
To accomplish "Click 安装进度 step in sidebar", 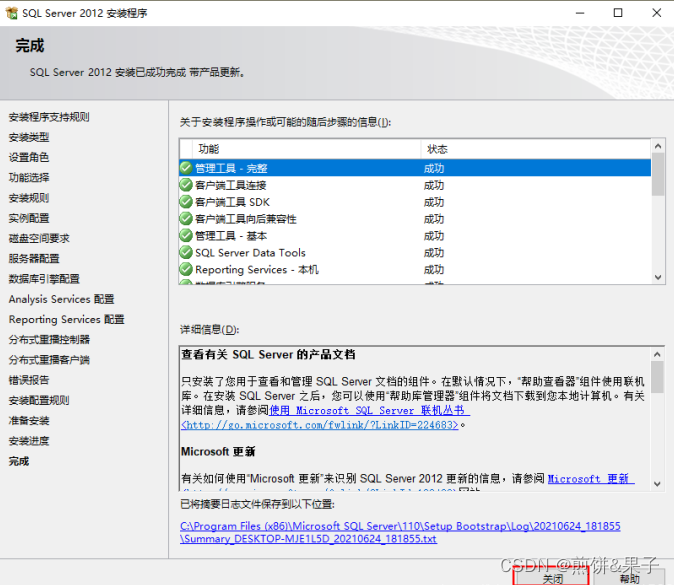I will tap(29, 441).
